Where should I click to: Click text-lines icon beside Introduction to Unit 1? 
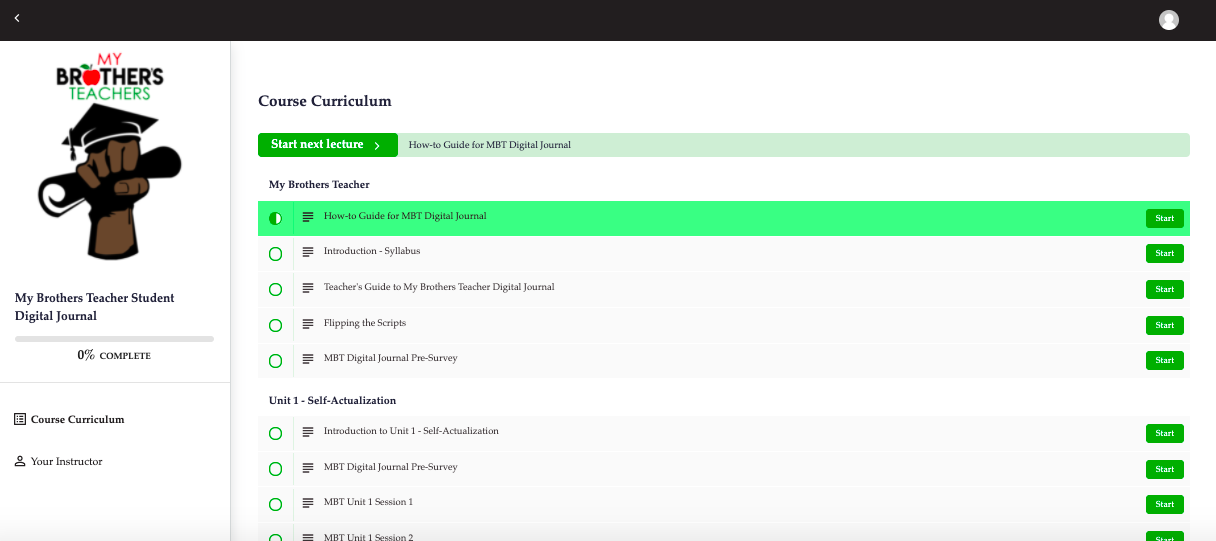tap(308, 433)
